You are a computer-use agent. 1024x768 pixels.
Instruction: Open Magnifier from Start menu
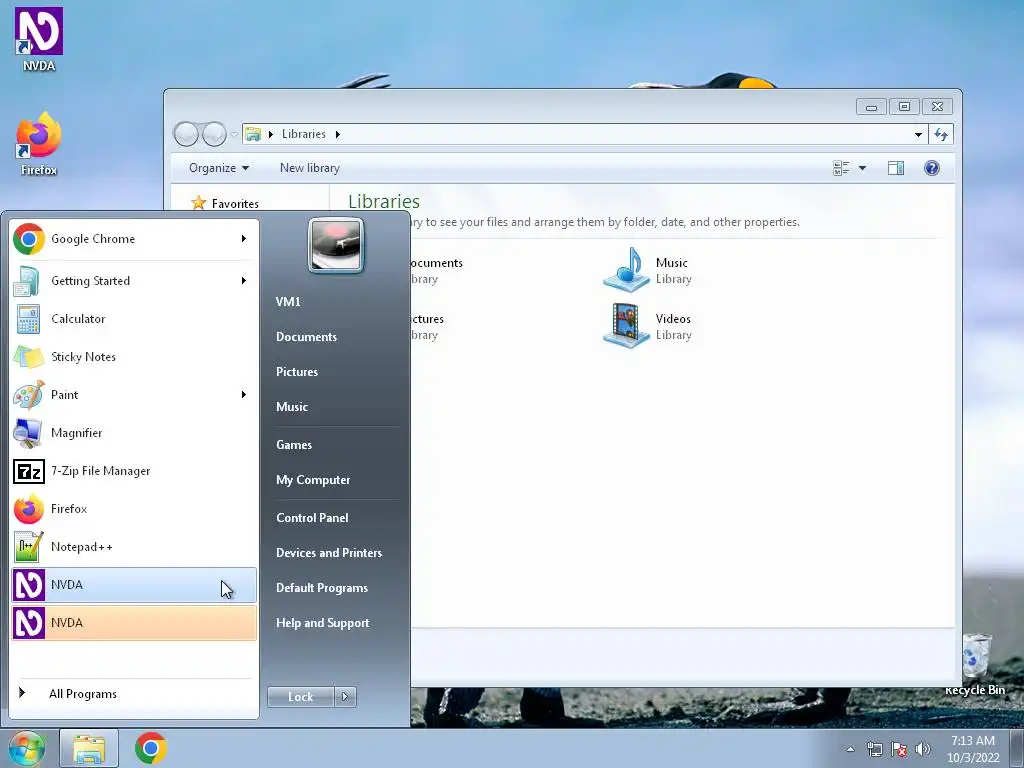pyautogui.click(x=134, y=432)
